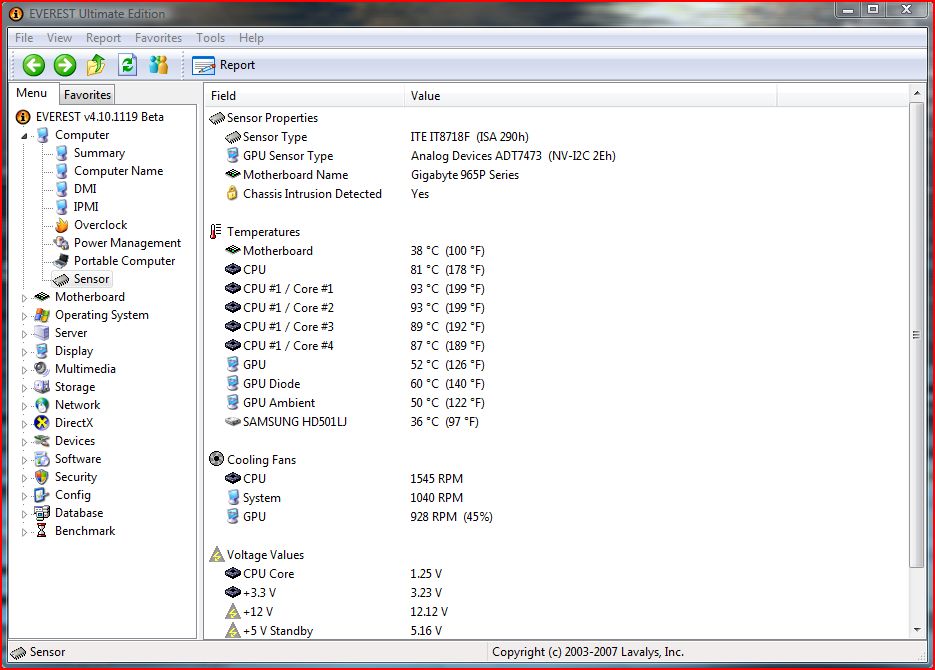The height and width of the screenshot is (670, 935).
Task: Click the Software icon in tree
Action: 42,458
